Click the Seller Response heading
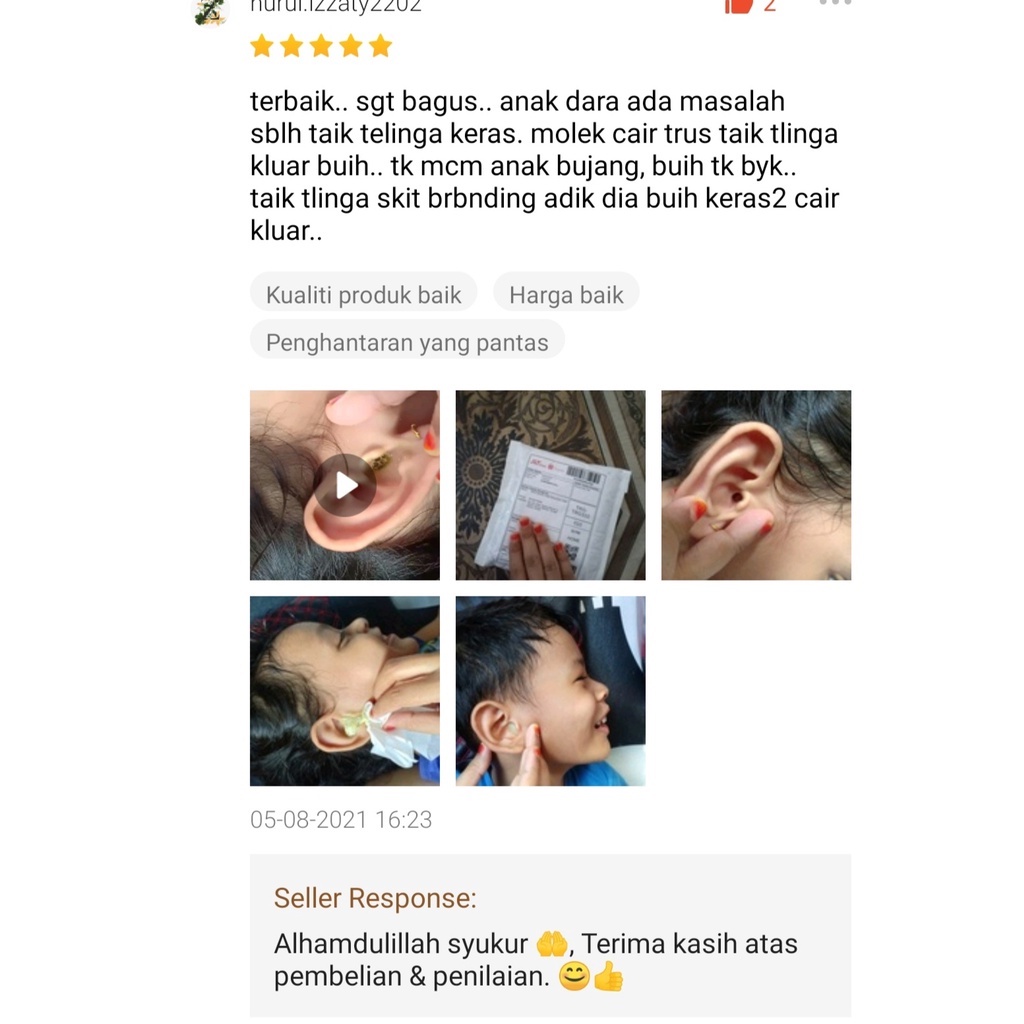 [375, 898]
